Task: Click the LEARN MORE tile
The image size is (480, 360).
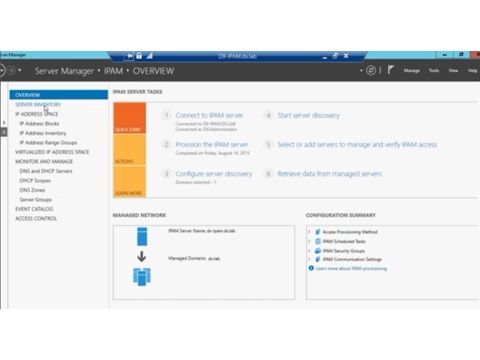Action: click(130, 181)
